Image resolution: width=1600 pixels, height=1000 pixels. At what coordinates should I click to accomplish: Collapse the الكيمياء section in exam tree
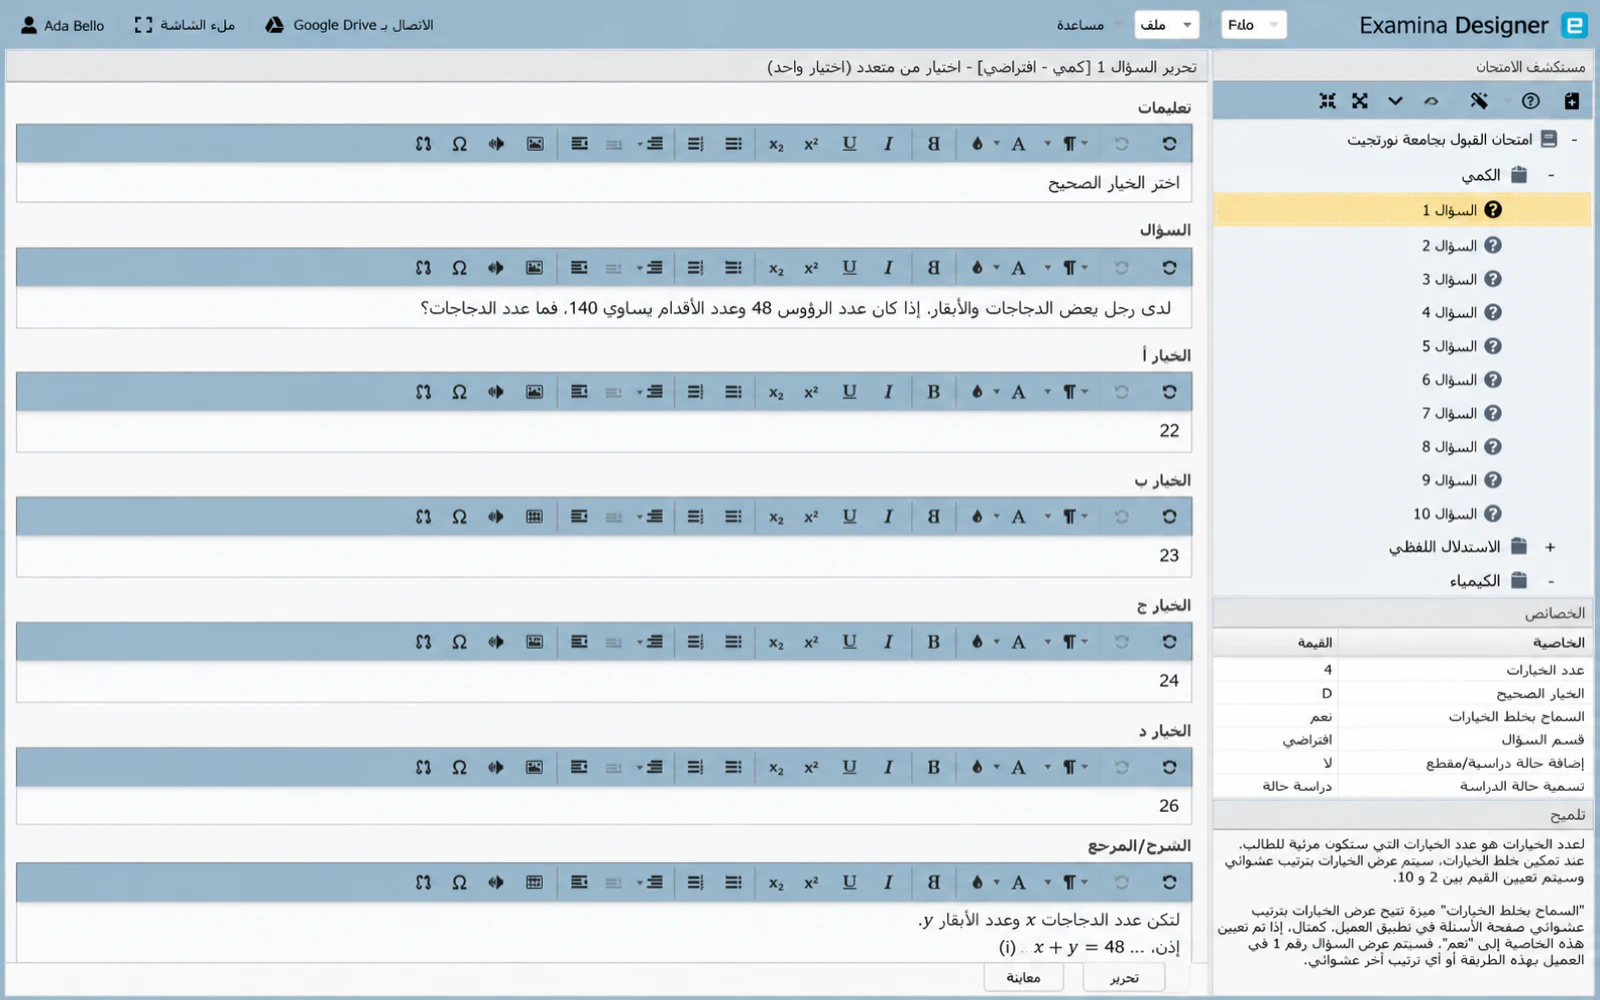pos(1551,581)
